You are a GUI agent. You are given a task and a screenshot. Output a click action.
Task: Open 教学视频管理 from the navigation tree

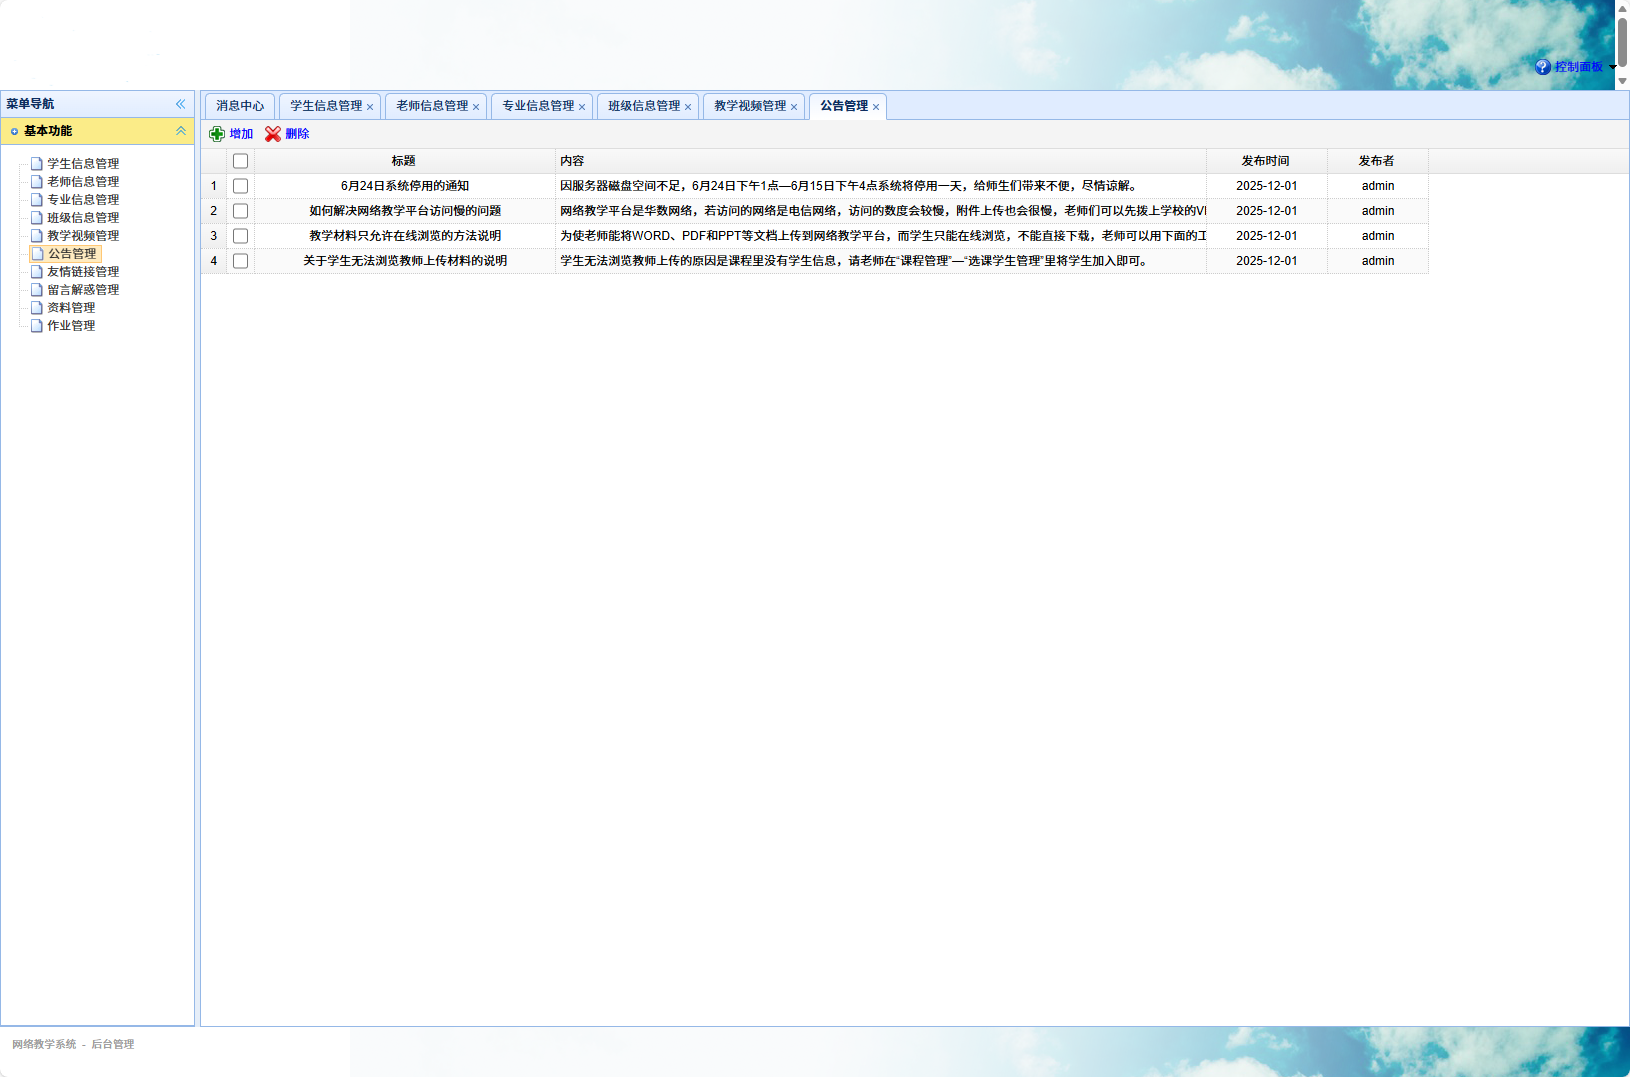83,236
